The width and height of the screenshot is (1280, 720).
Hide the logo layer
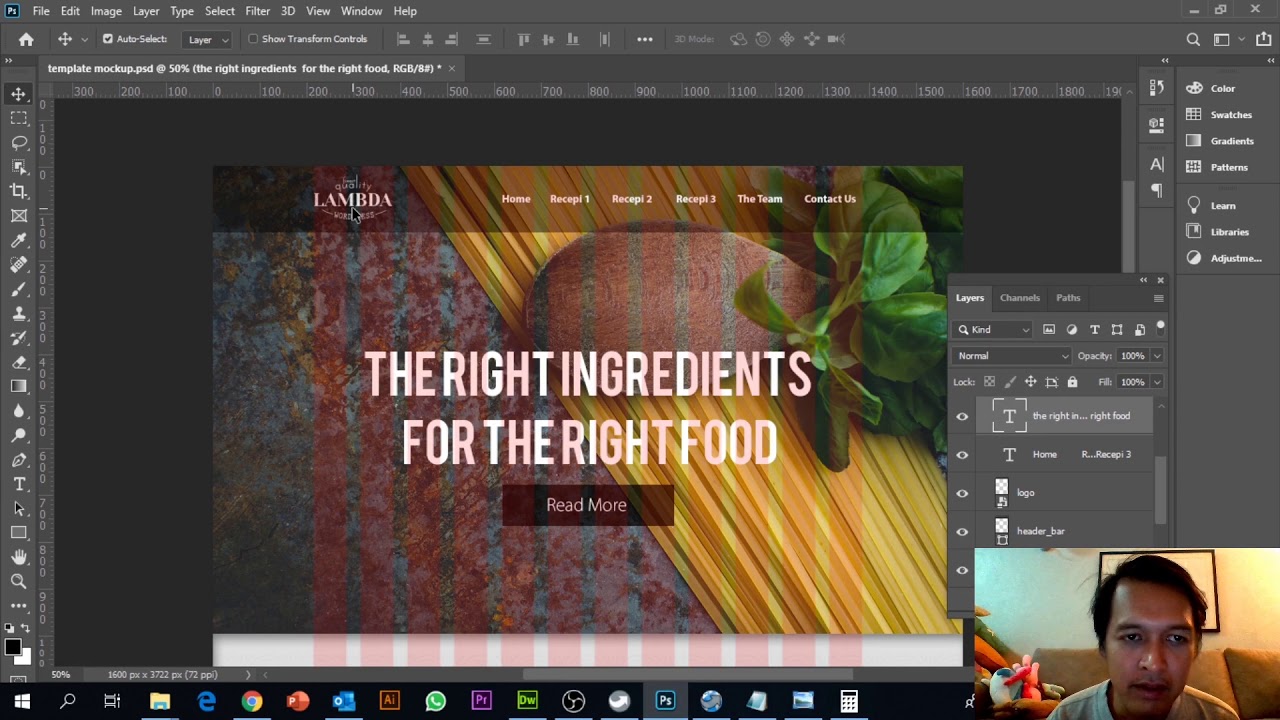962,493
